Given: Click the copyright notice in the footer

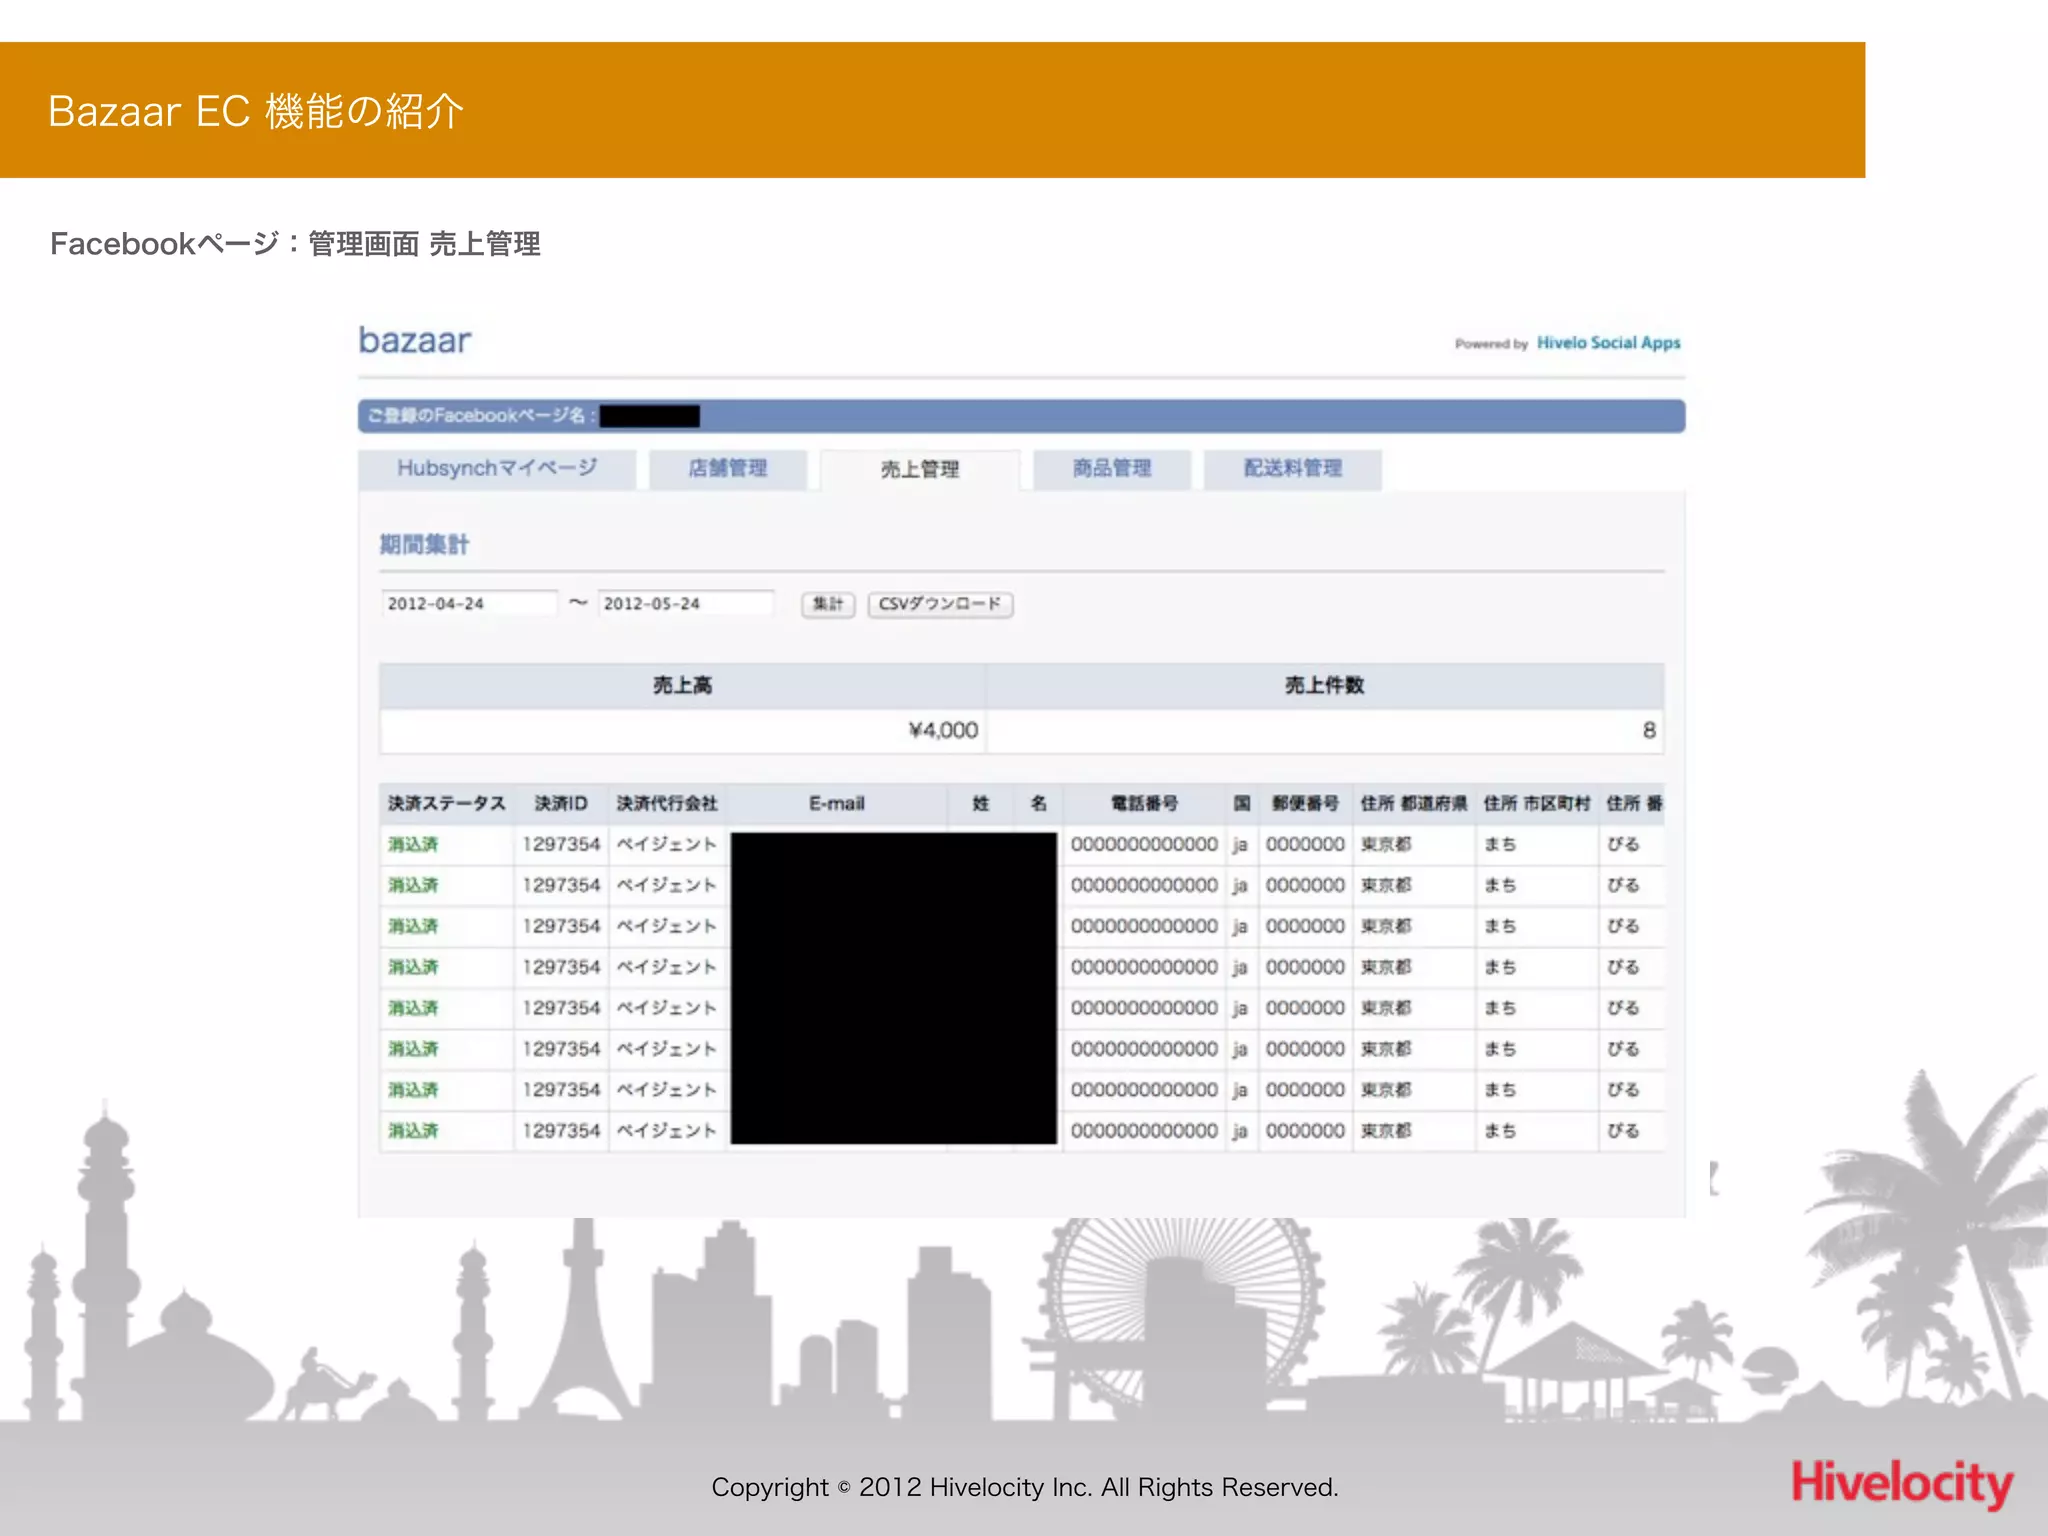Looking at the screenshot, I should tap(1025, 1487).
